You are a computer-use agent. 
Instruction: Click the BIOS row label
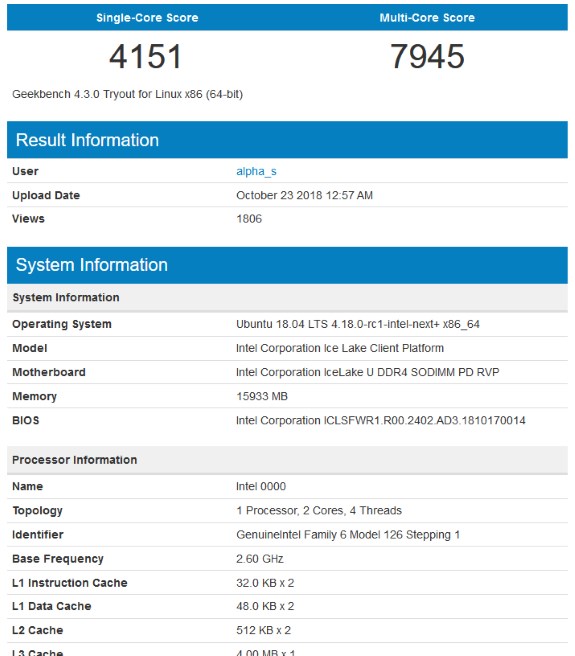coord(26,420)
